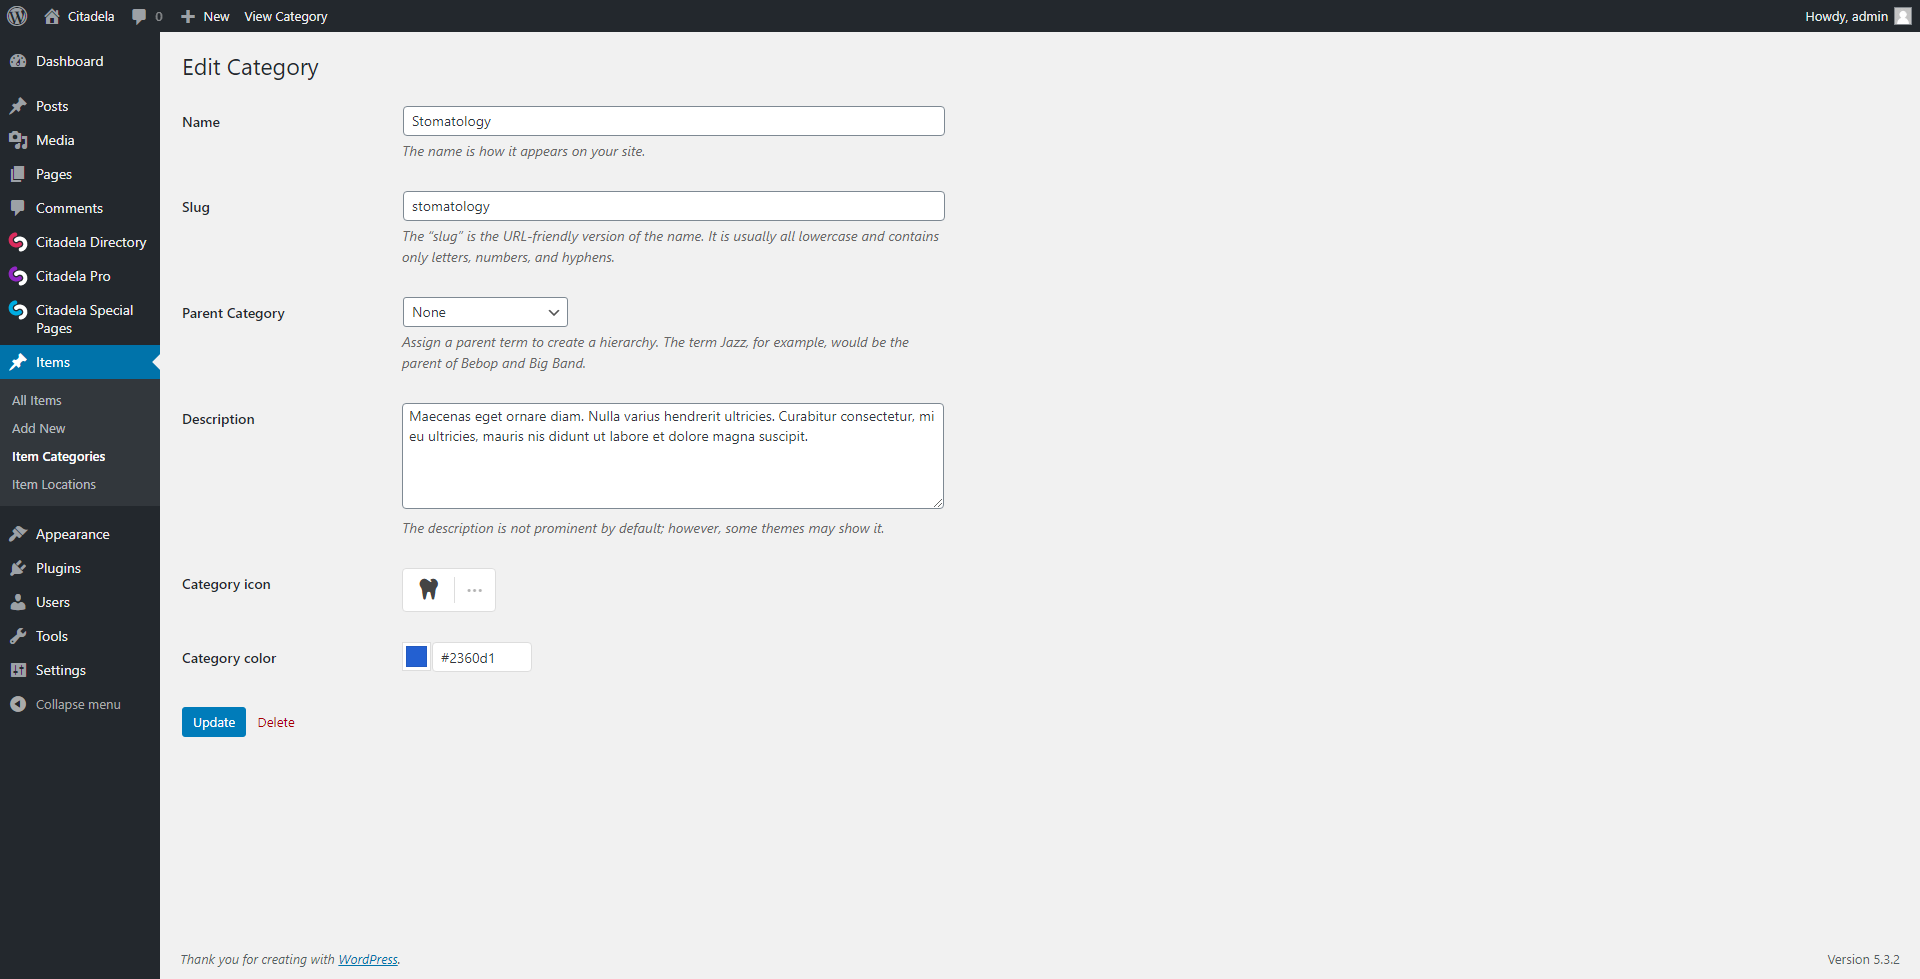Open Dashboard menu item
Screen dimensions: 1920x979
point(69,61)
